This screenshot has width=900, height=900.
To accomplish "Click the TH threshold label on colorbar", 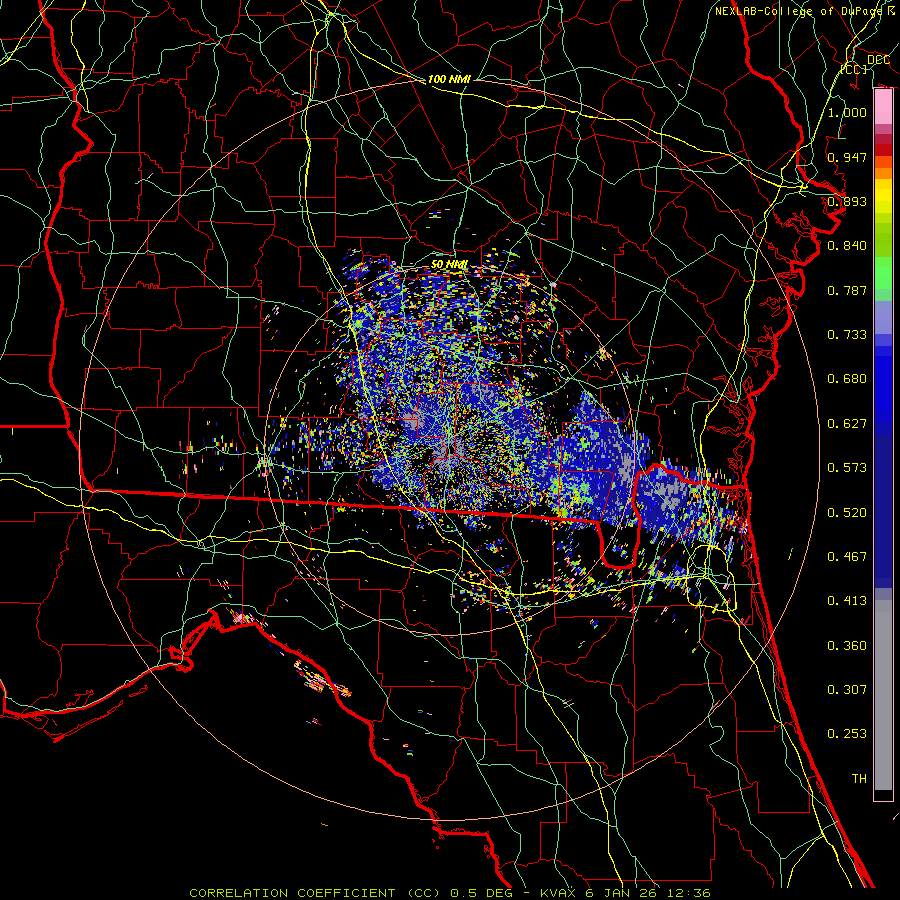I will (859, 779).
